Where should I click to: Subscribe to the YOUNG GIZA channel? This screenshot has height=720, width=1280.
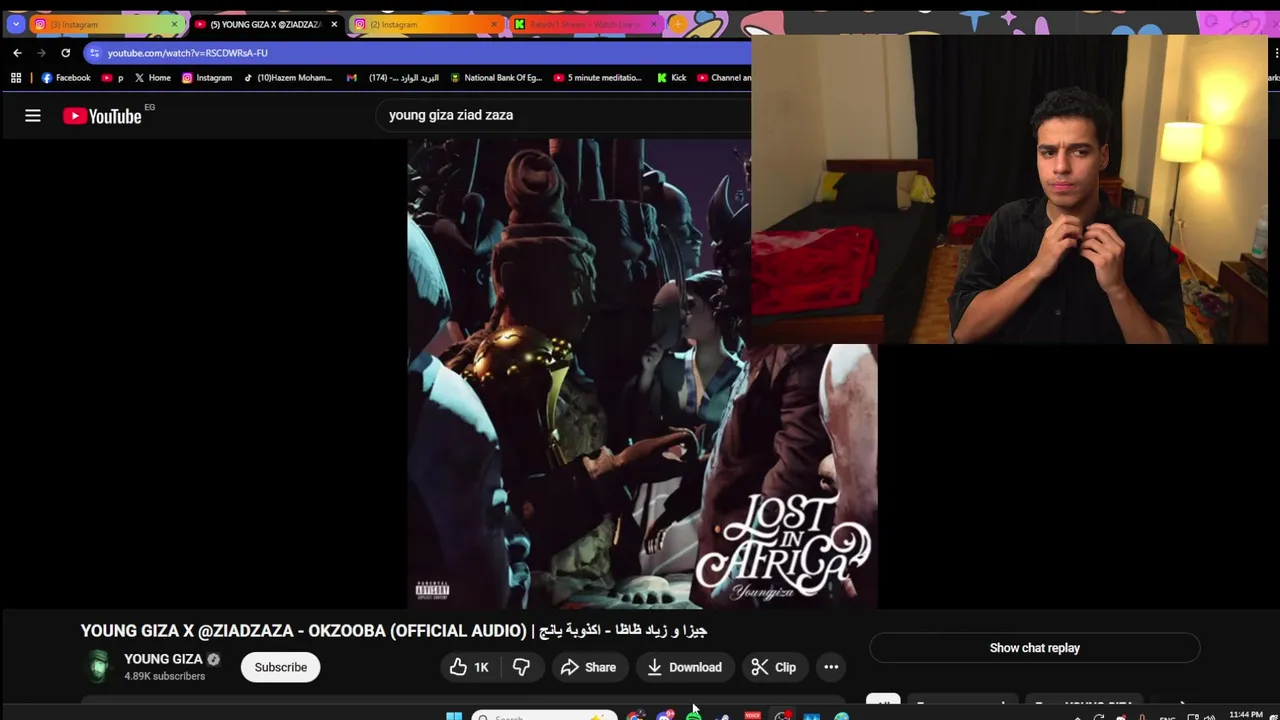point(280,667)
